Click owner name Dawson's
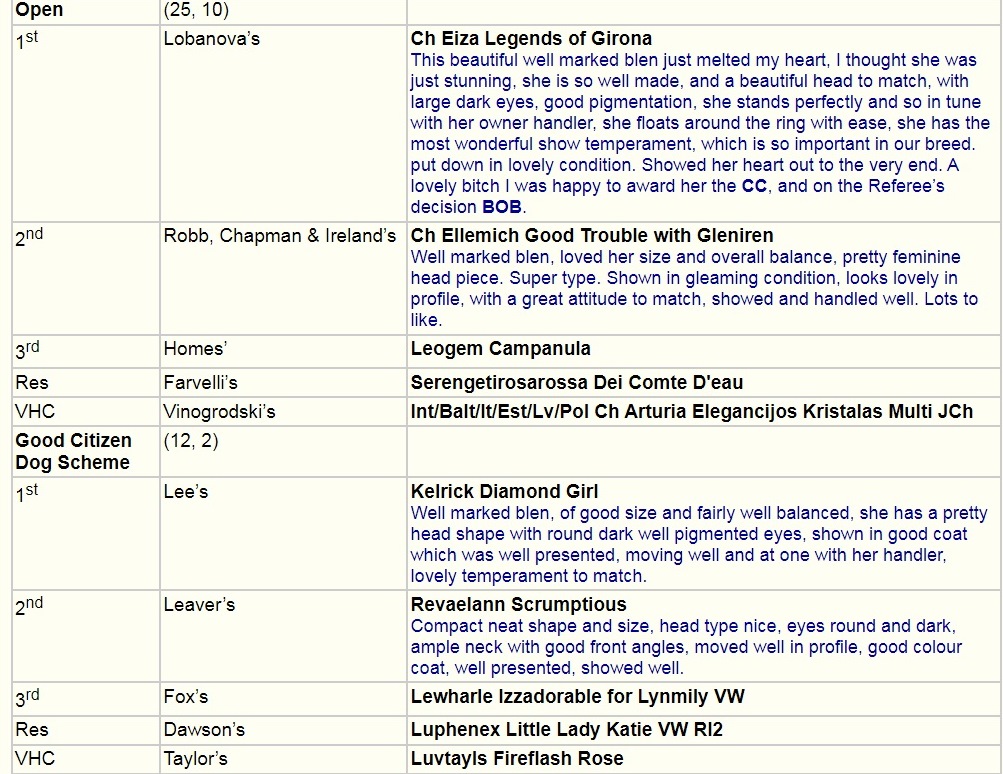Screen dimensions: 1003x774 (x=204, y=729)
